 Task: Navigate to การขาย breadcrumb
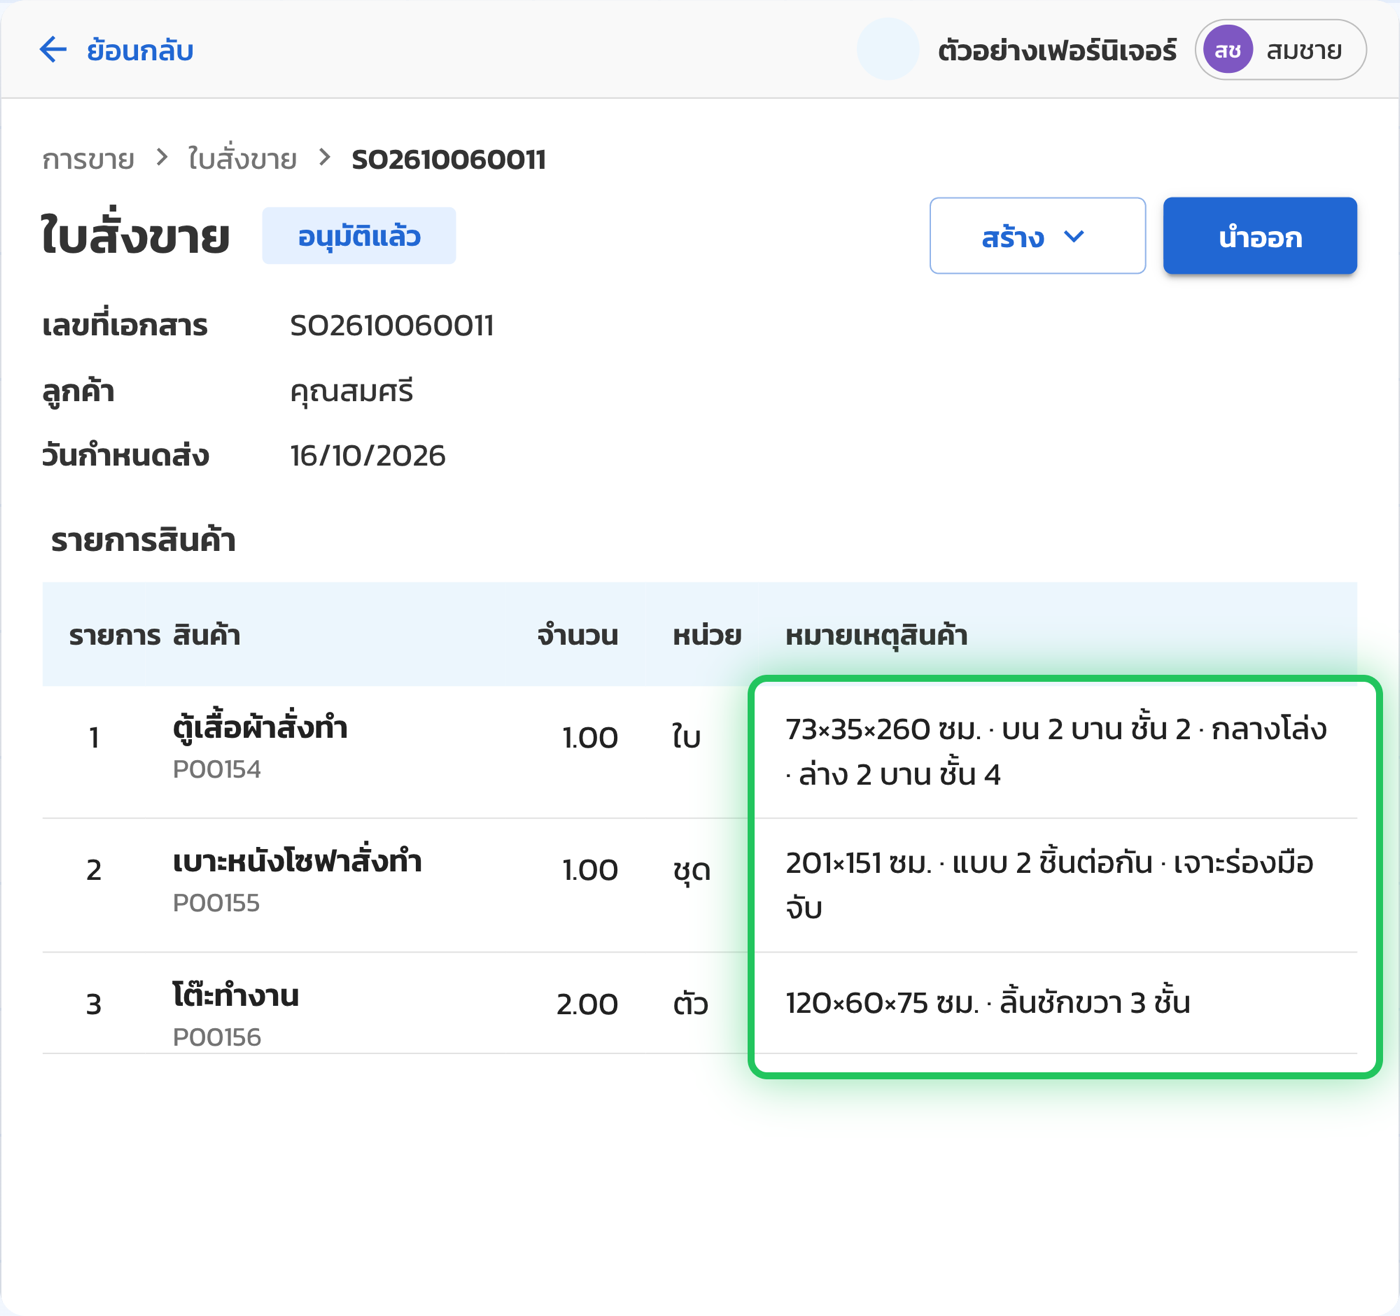tap(88, 159)
